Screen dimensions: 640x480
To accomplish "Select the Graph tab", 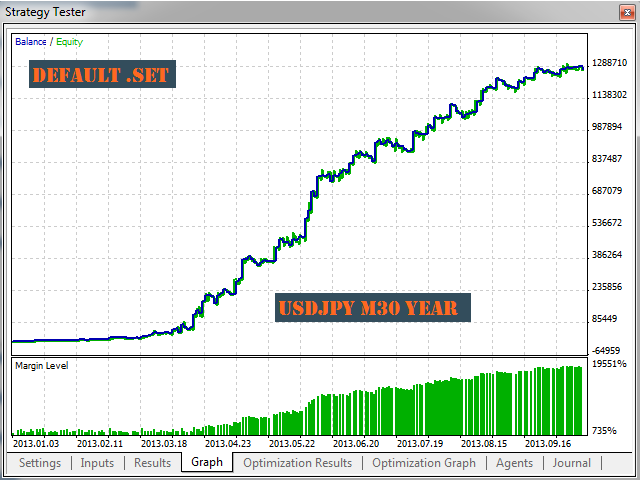I will 207,463.
